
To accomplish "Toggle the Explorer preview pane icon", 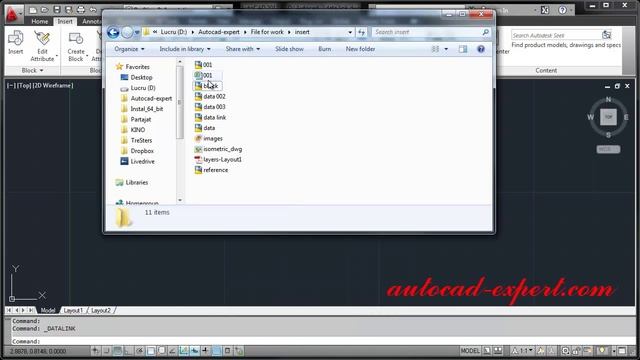I will 462,49.
